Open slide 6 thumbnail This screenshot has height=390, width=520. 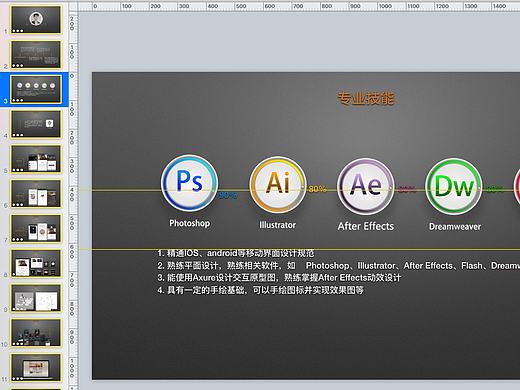coord(36,193)
